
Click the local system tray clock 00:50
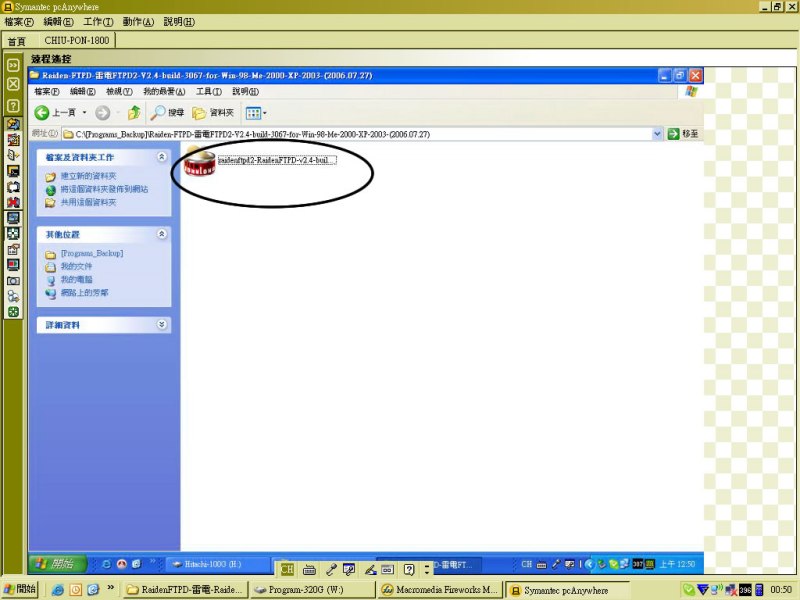click(781, 590)
